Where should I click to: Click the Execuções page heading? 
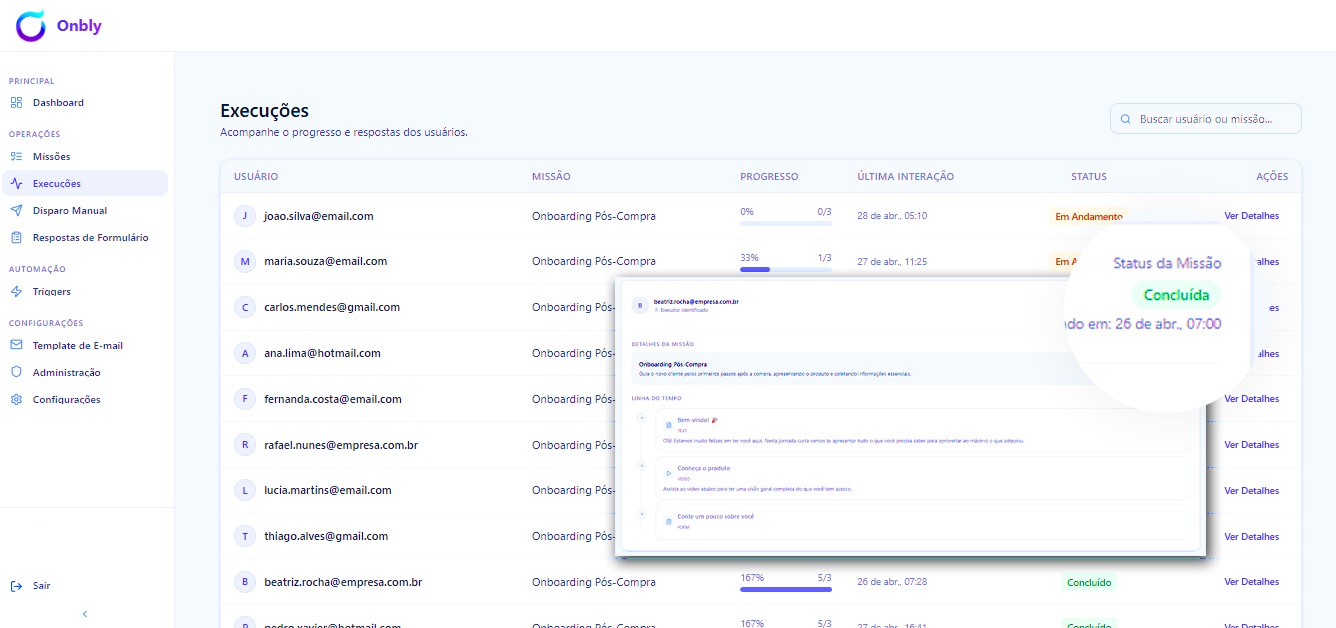click(x=264, y=111)
